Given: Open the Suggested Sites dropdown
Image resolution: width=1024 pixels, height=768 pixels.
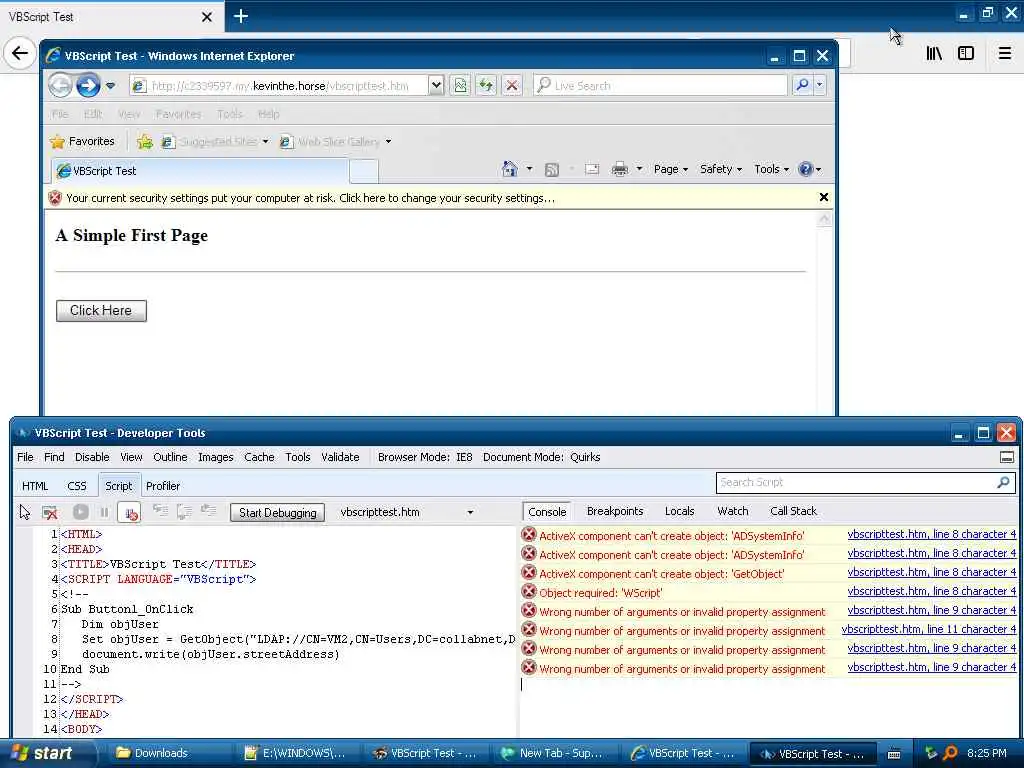Looking at the screenshot, I should (x=265, y=141).
